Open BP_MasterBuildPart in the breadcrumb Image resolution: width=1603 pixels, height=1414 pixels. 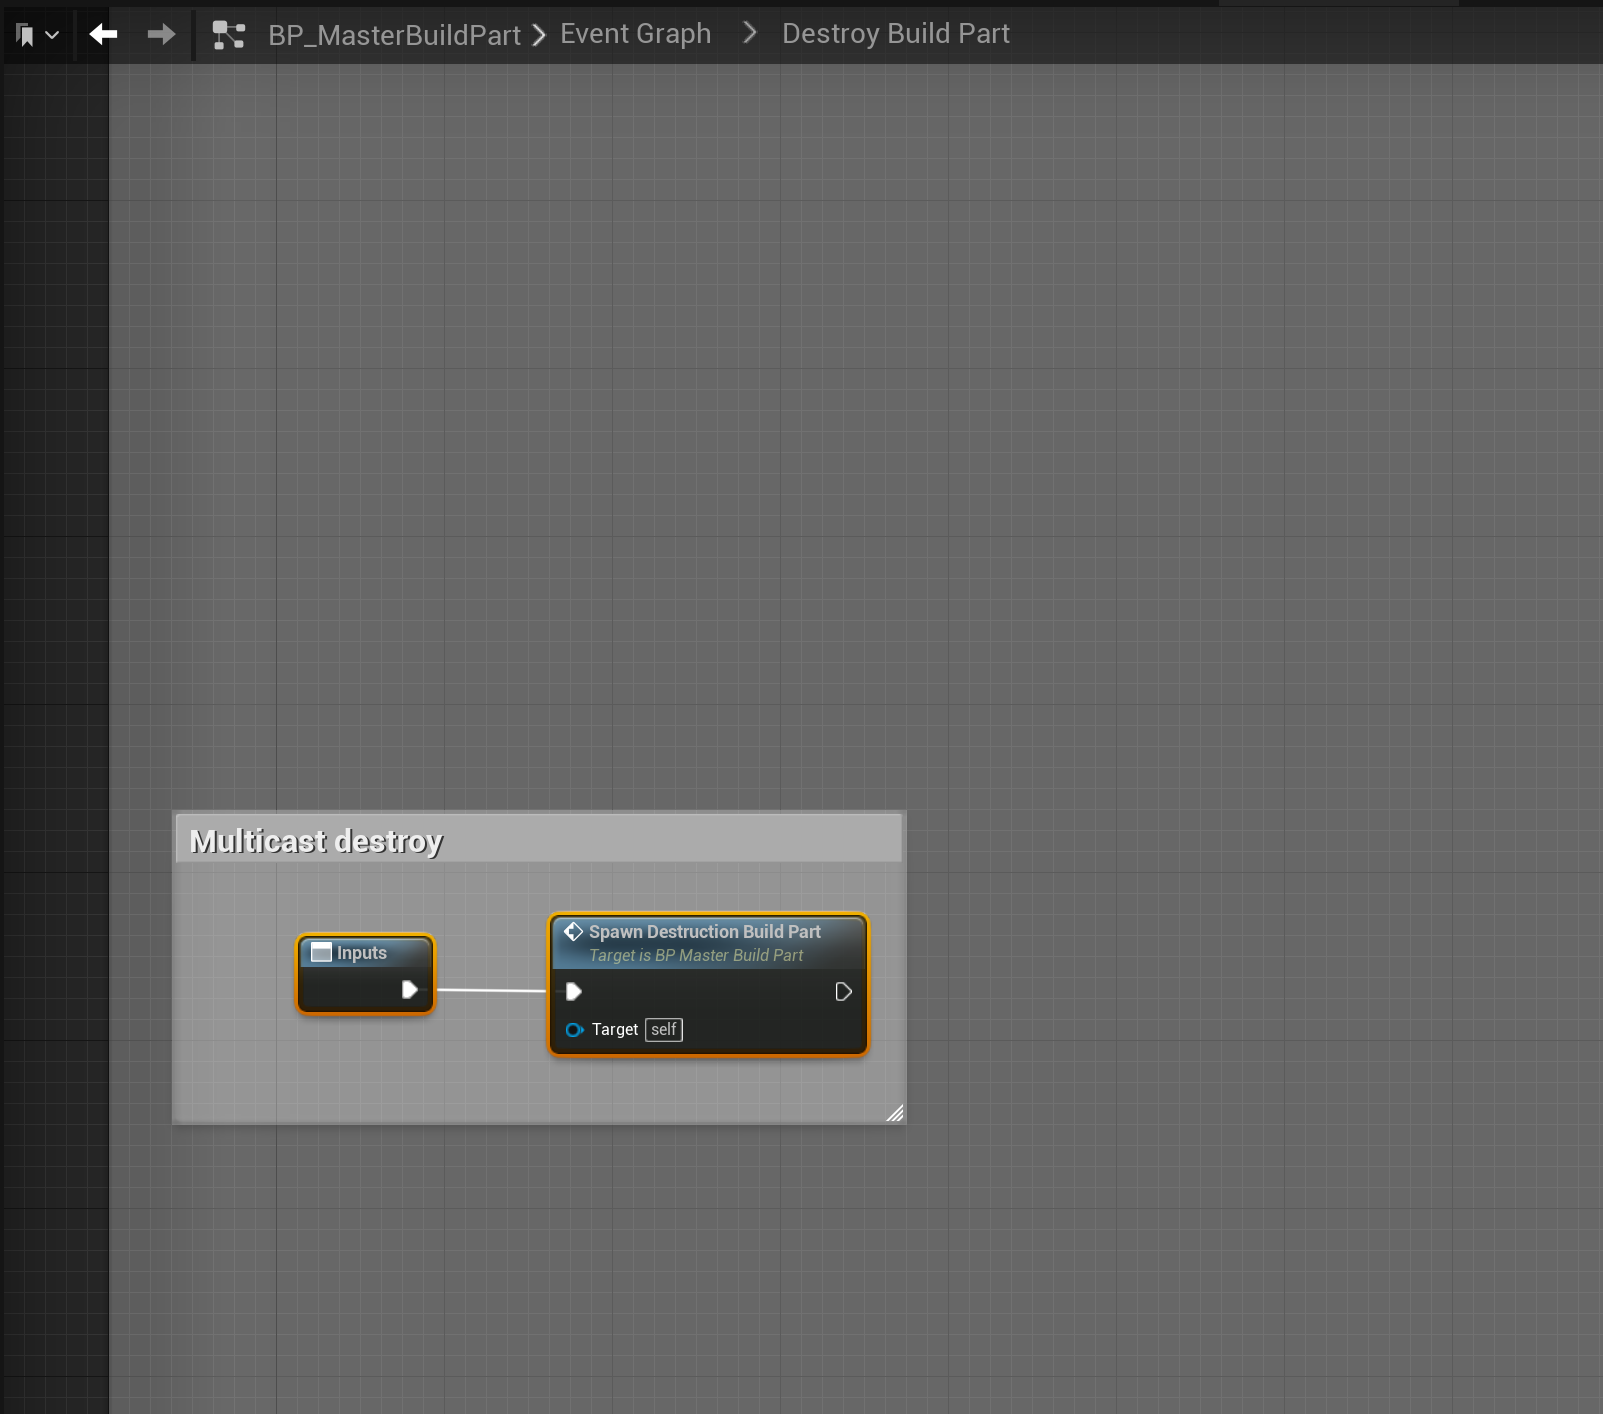tap(394, 35)
